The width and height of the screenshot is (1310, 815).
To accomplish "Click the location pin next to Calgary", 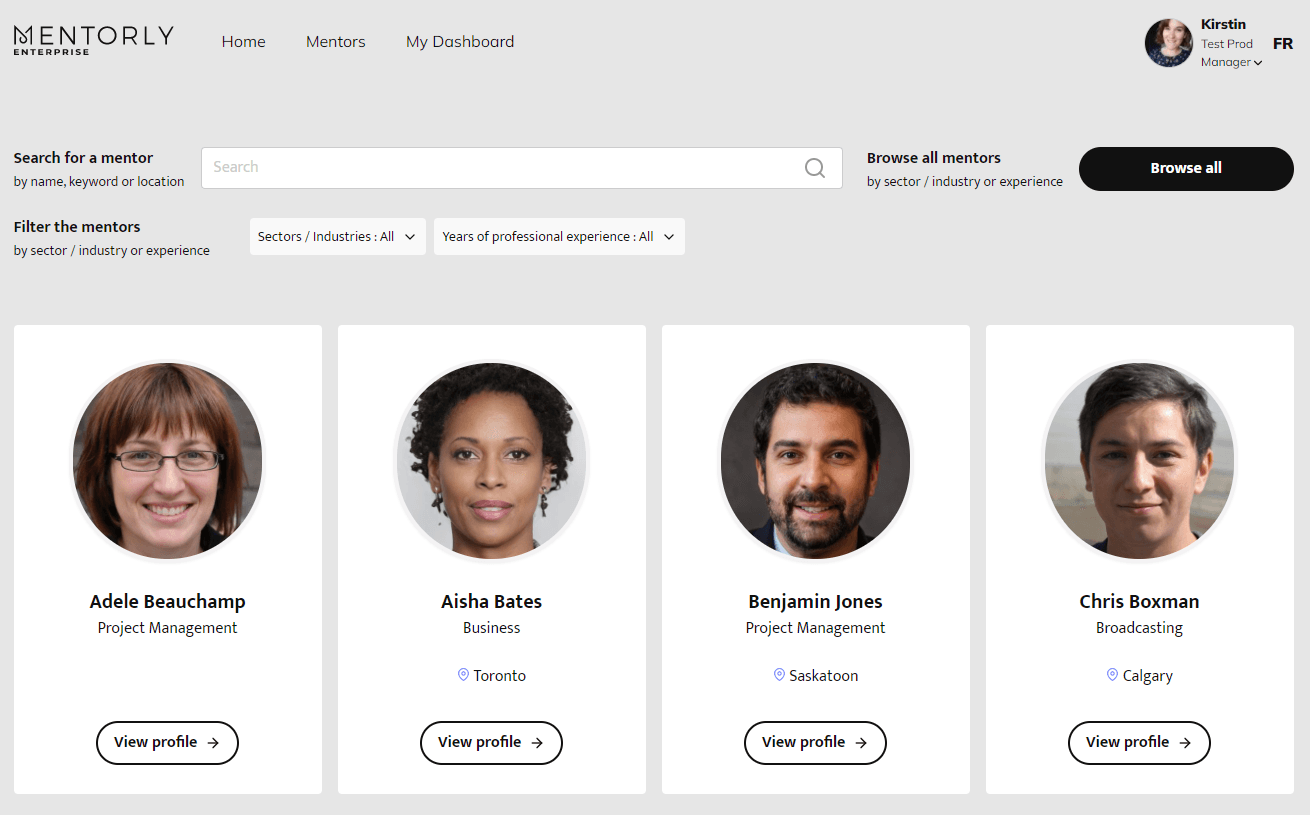I will pyautogui.click(x=1112, y=675).
